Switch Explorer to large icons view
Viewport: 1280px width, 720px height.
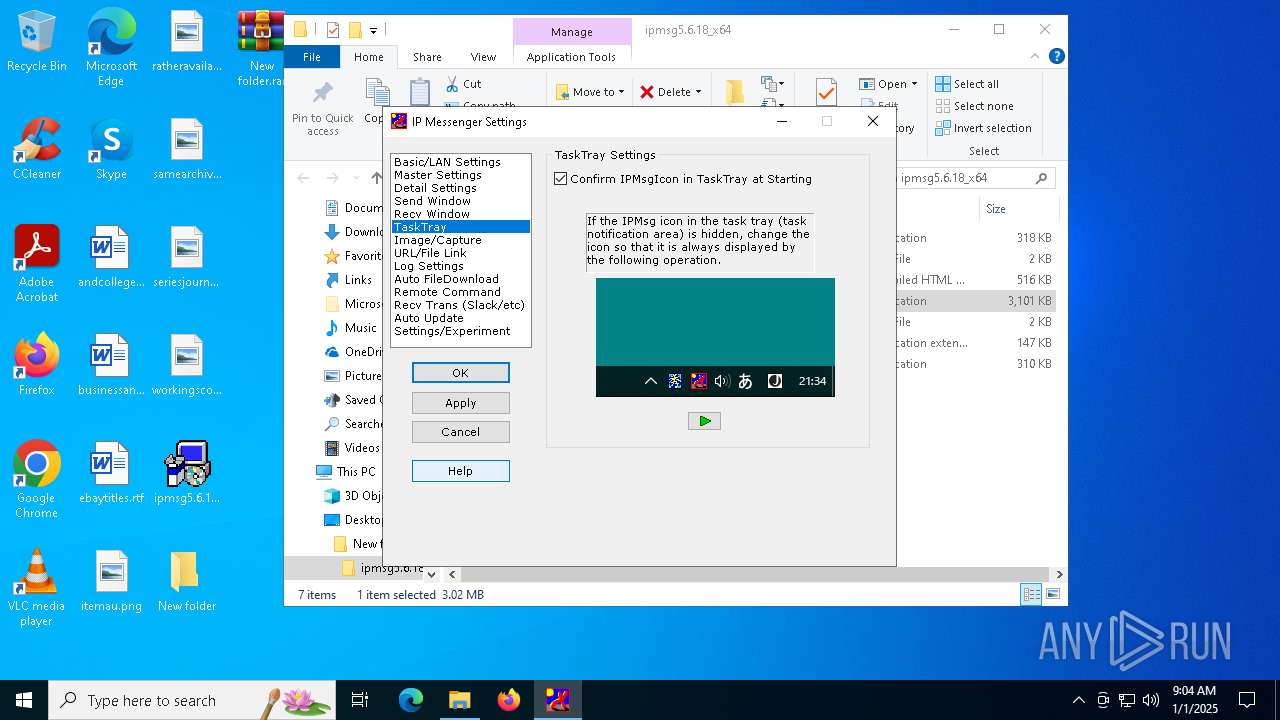pos(1052,594)
